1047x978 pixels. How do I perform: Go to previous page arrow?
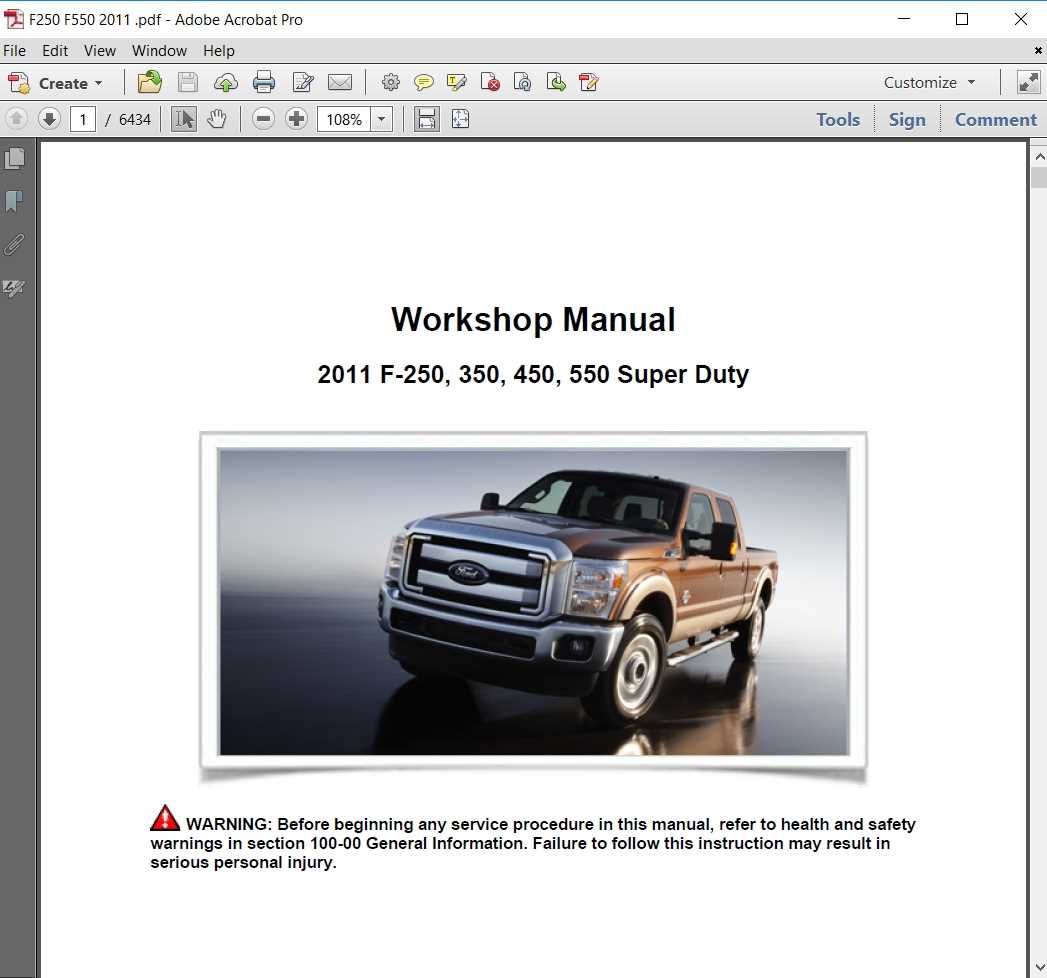(16, 119)
